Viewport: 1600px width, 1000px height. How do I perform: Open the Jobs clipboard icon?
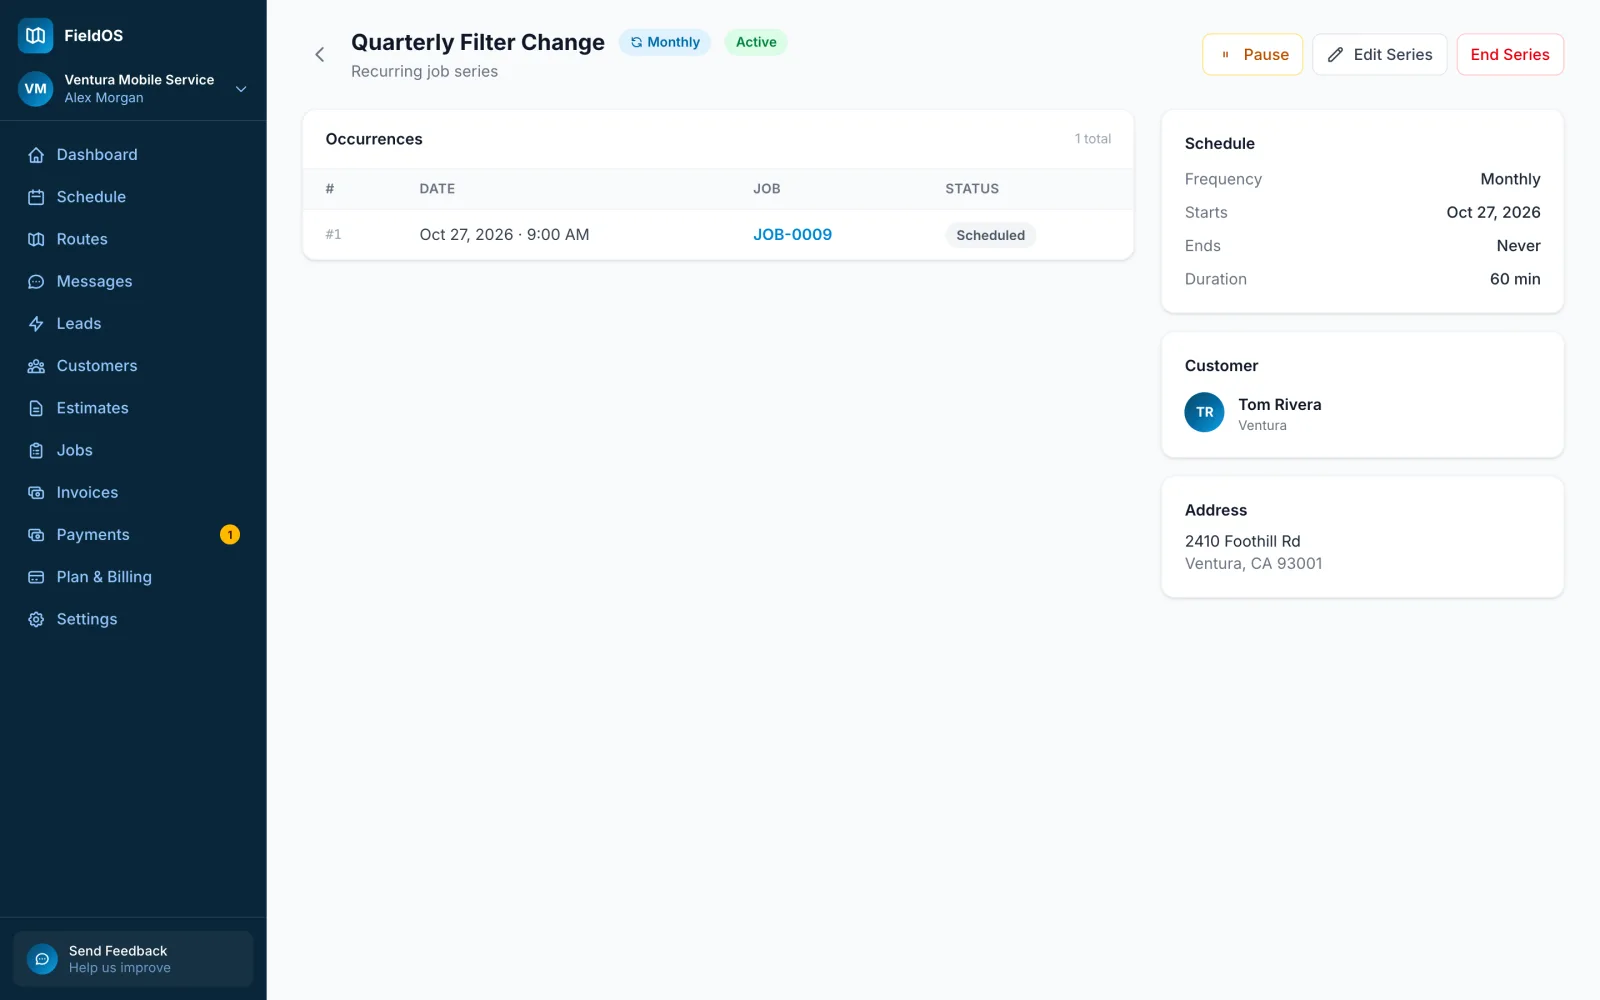(36, 450)
